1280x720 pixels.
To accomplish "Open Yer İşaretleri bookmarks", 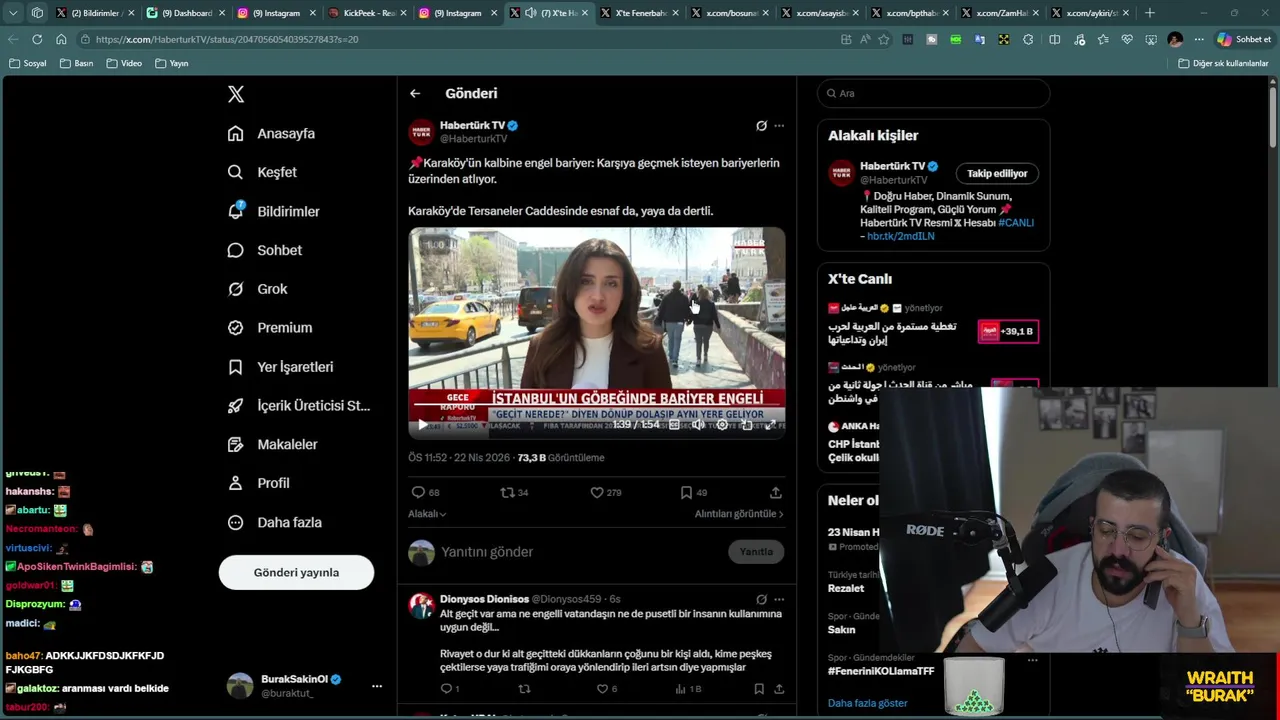I will pyautogui.click(x=281, y=367).
